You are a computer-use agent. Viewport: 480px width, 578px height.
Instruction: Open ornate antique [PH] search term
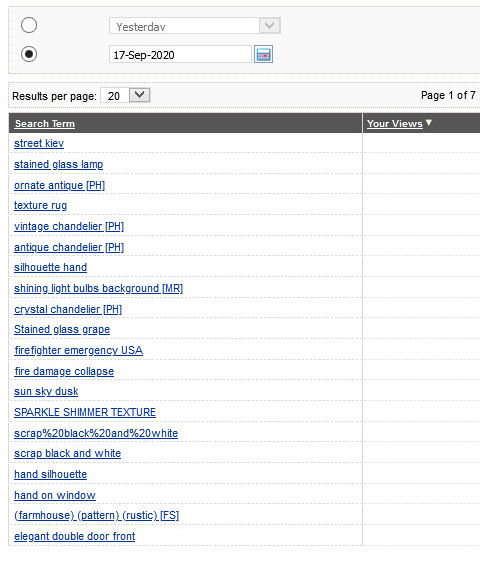coord(59,185)
